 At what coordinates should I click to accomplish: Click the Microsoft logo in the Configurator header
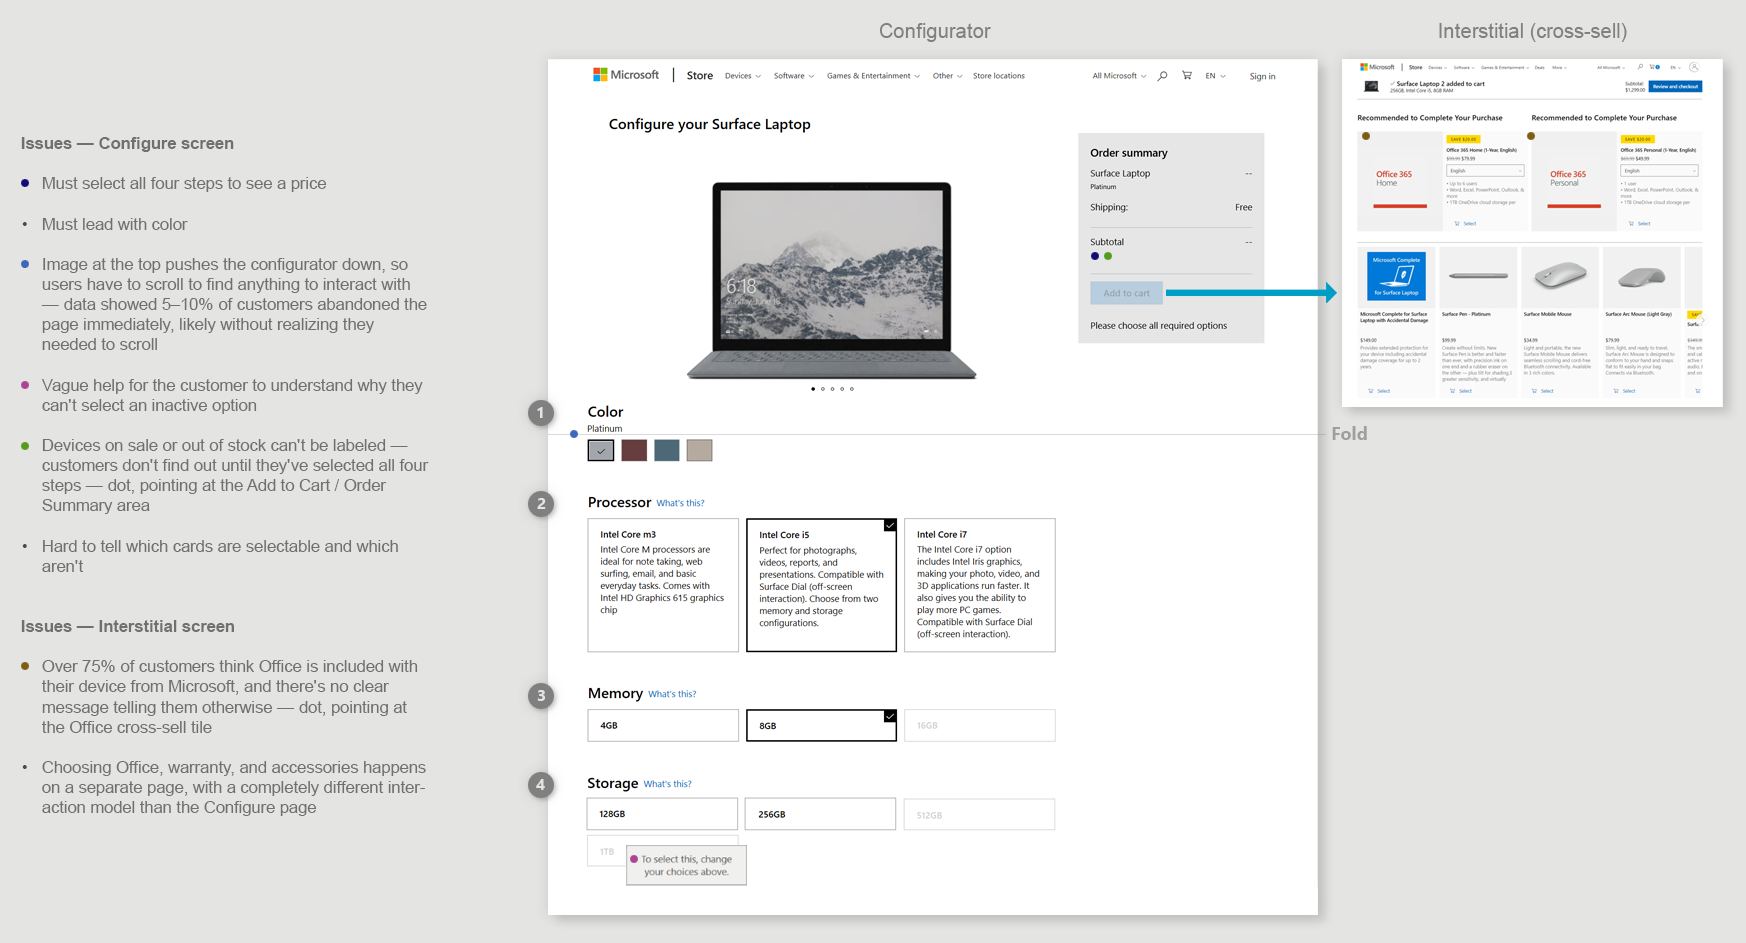point(626,75)
